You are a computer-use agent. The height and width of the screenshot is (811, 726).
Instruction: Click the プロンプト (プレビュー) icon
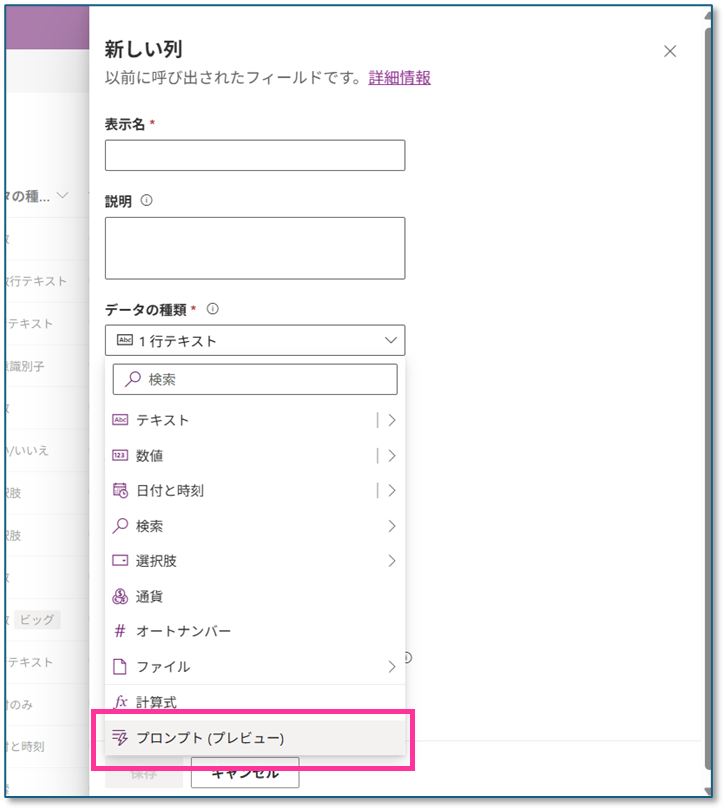pyautogui.click(x=120, y=738)
